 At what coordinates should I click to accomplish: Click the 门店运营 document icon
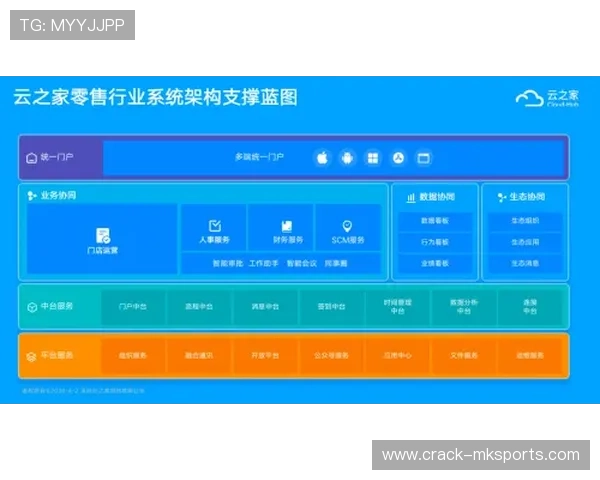click(x=103, y=235)
